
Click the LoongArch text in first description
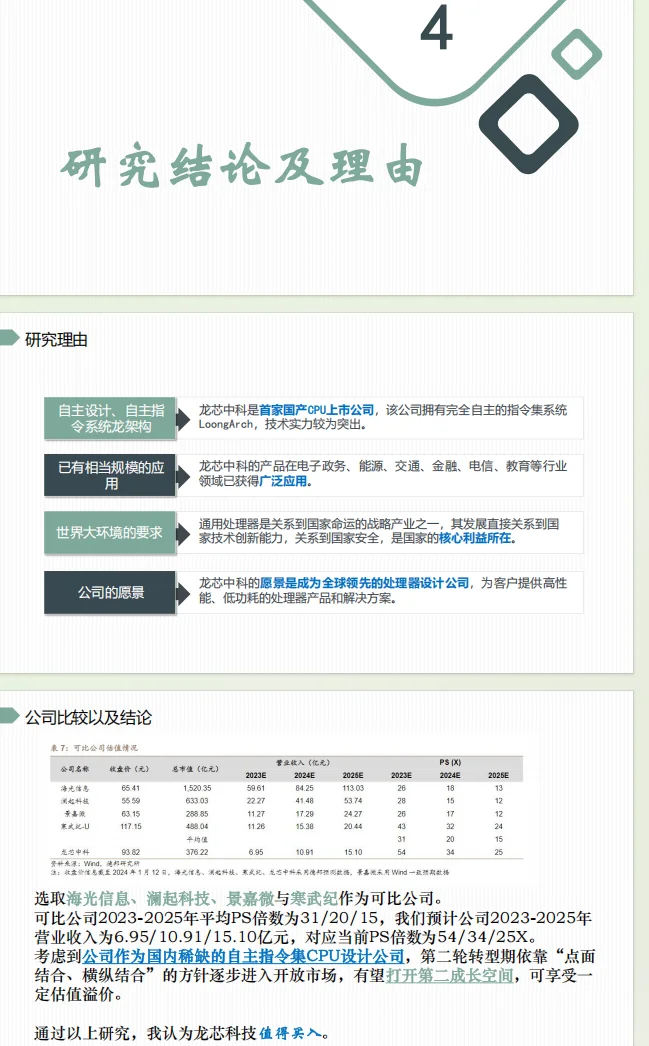coord(225,424)
